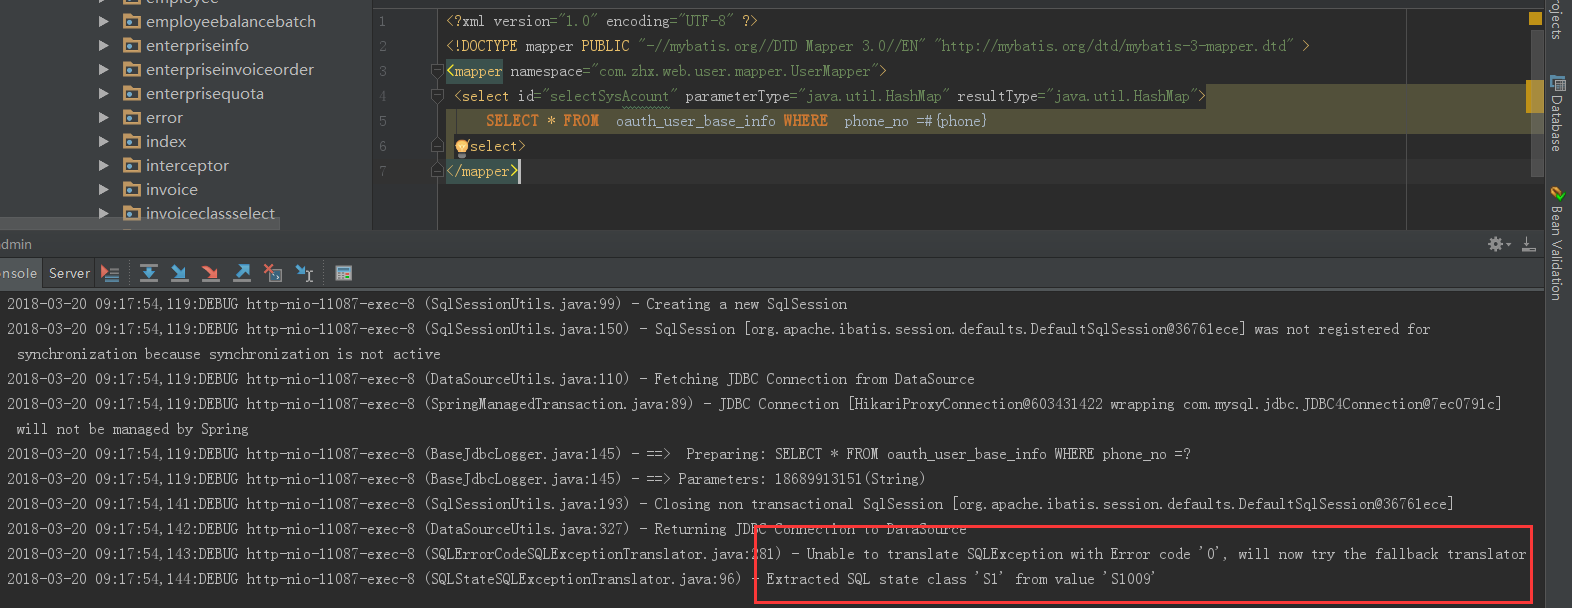Click the fold end marker on line 7

(437, 171)
